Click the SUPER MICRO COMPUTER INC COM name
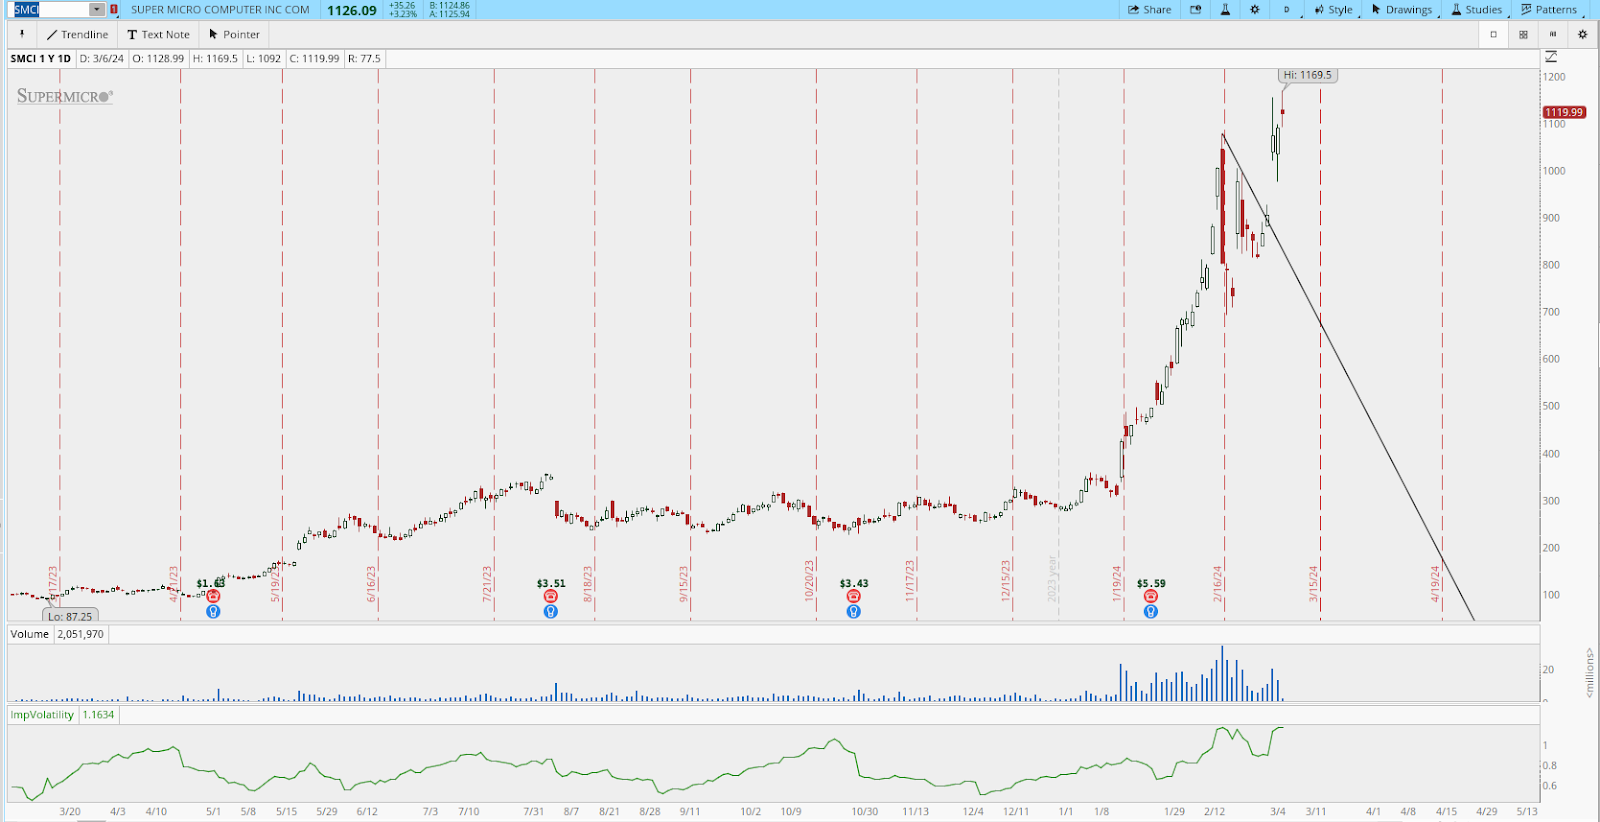 [220, 10]
